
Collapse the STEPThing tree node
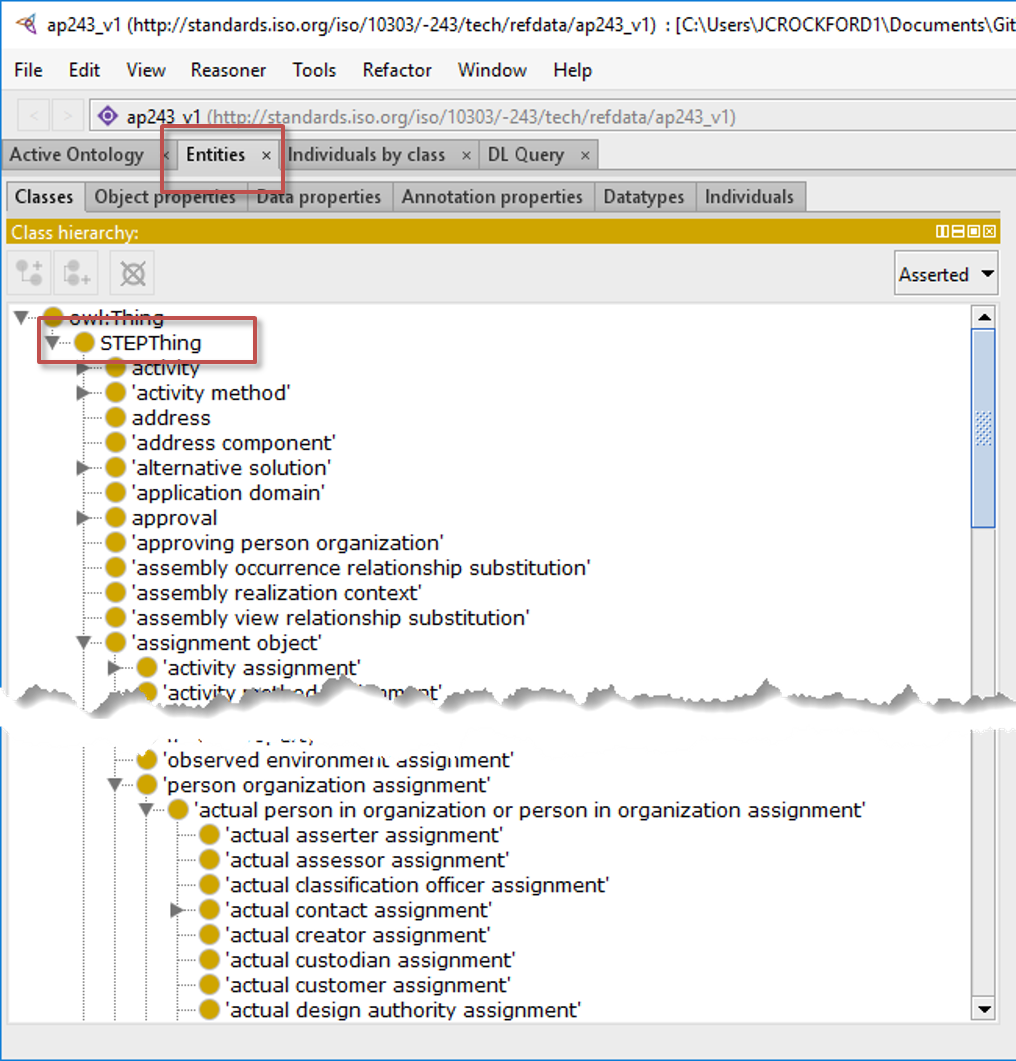click(52, 343)
